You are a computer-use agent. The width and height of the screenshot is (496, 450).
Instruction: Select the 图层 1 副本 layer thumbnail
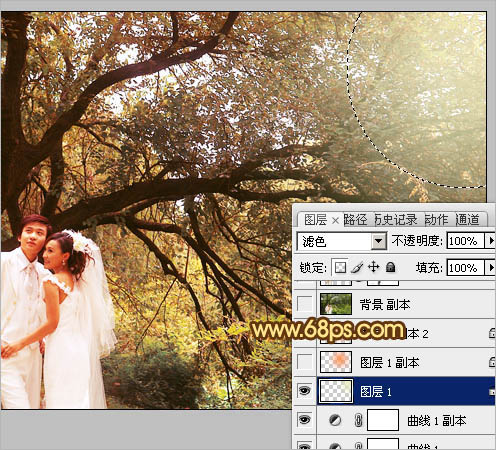click(x=336, y=362)
